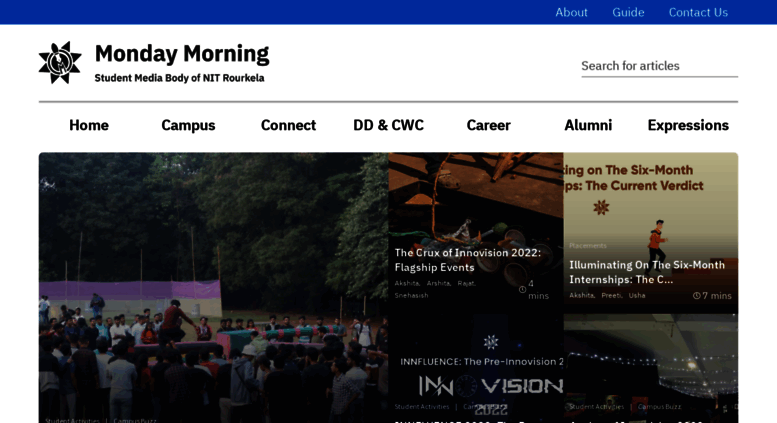Open Illuminating On The Six-Month Internships article
The height and width of the screenshot is (423, 777).
click(x=647, y=272)
